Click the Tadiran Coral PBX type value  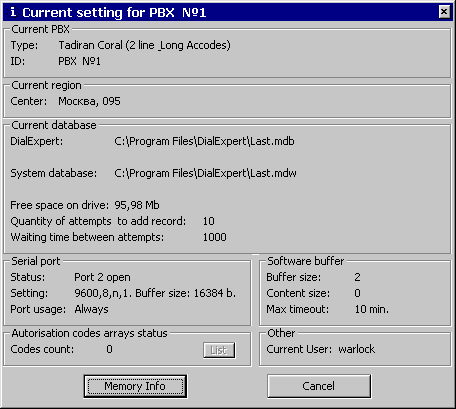click(144, 45)
